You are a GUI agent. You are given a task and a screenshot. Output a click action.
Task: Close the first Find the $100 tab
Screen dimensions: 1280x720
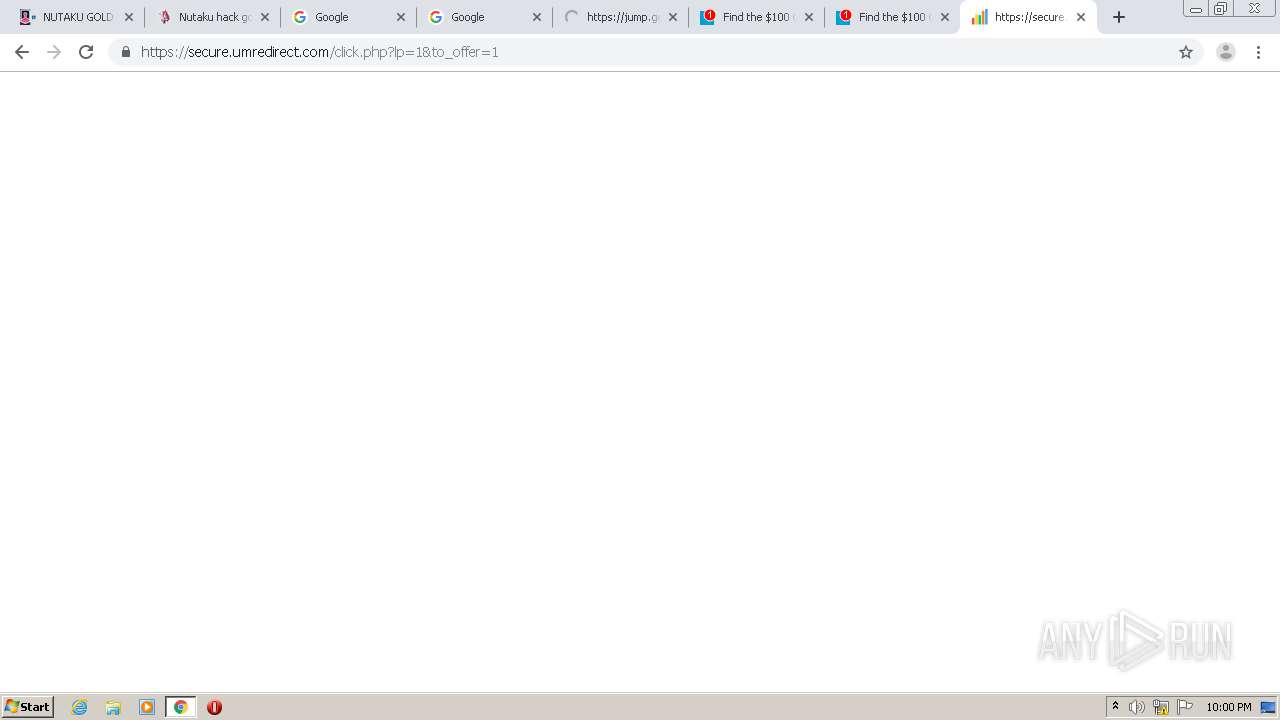809,17
